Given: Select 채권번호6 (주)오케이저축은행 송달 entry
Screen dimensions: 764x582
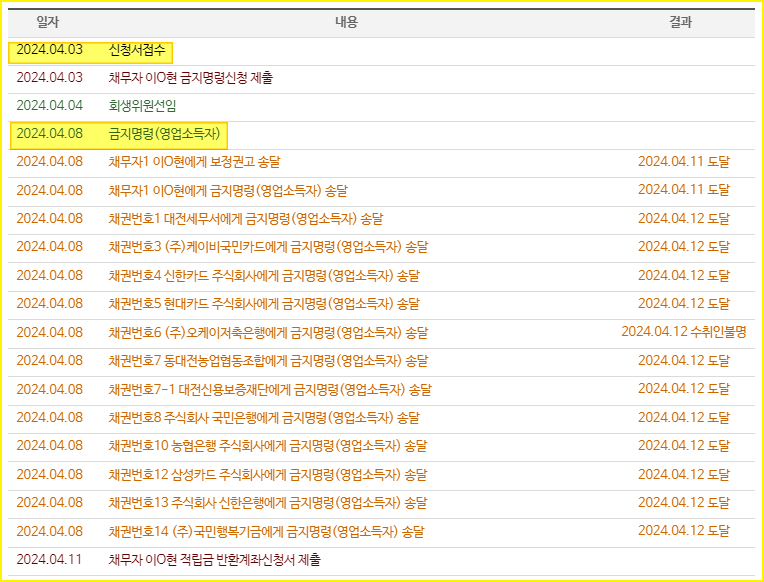Looking at the screenshot, I should tap(268, 333).
